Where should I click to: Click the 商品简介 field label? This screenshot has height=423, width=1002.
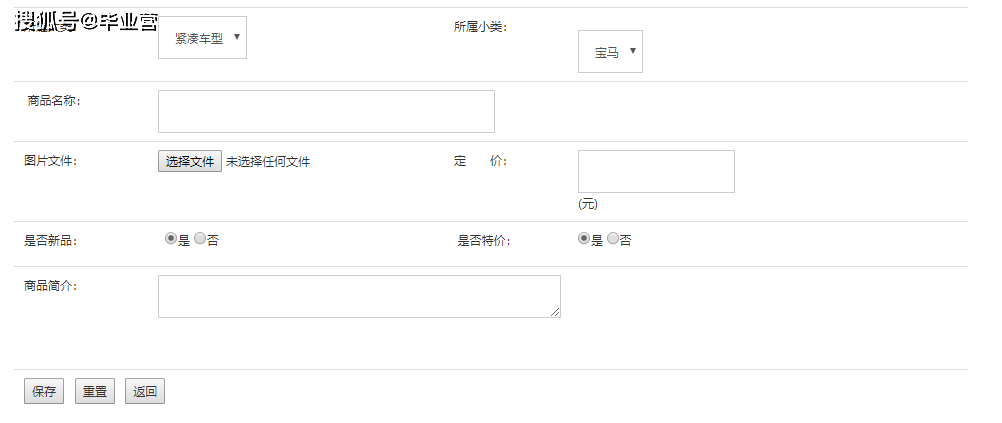50,286
